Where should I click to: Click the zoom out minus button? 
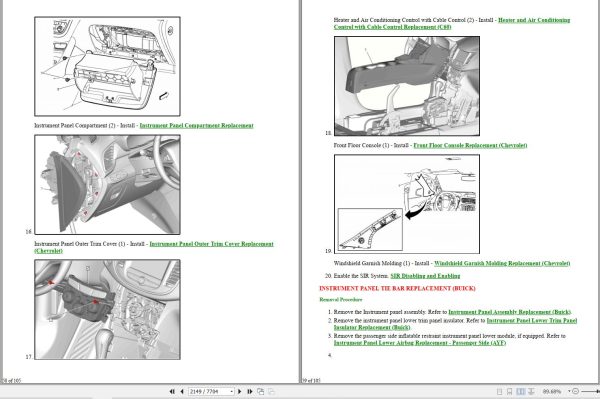(x=576, y=391)
